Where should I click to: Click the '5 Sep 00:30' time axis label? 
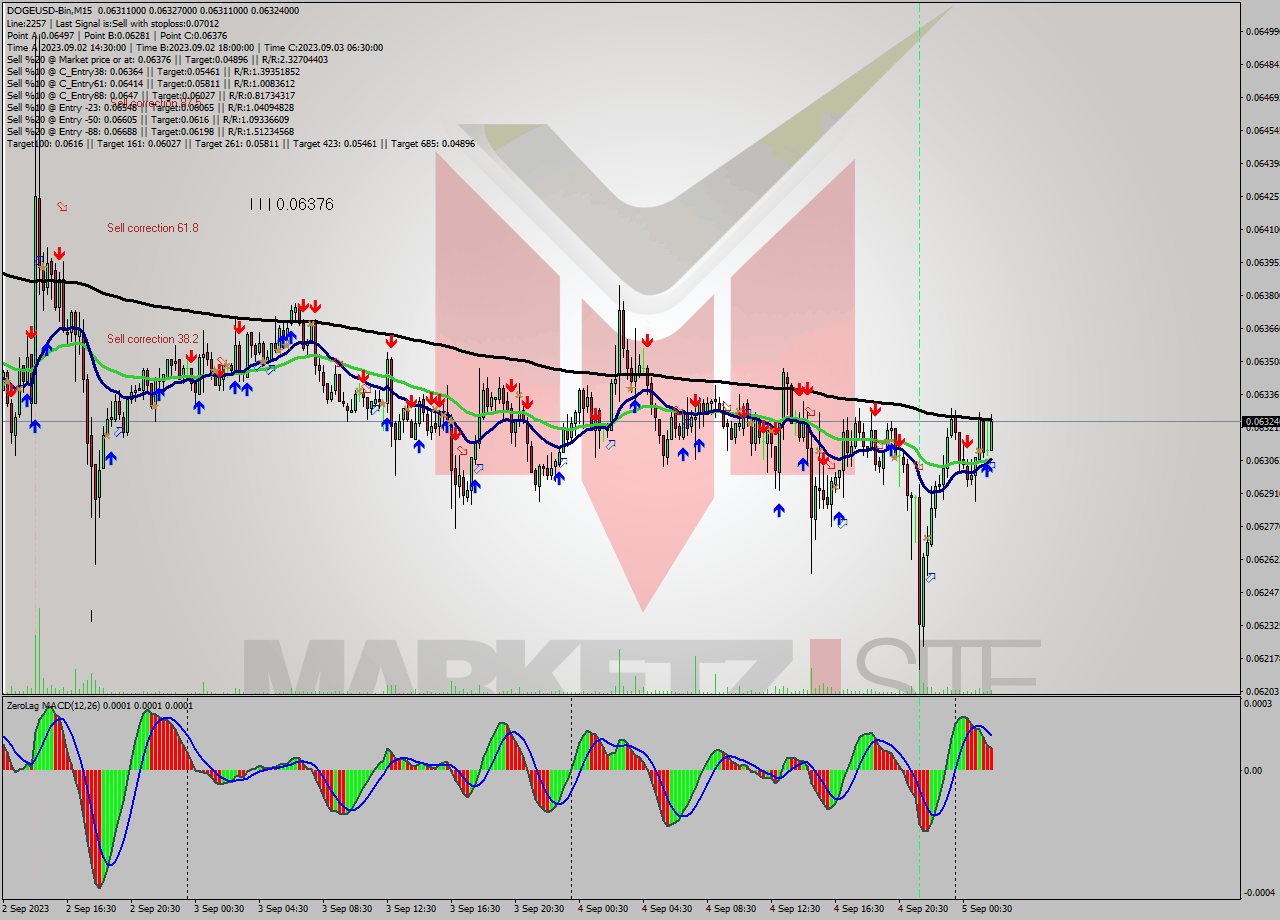987,909
